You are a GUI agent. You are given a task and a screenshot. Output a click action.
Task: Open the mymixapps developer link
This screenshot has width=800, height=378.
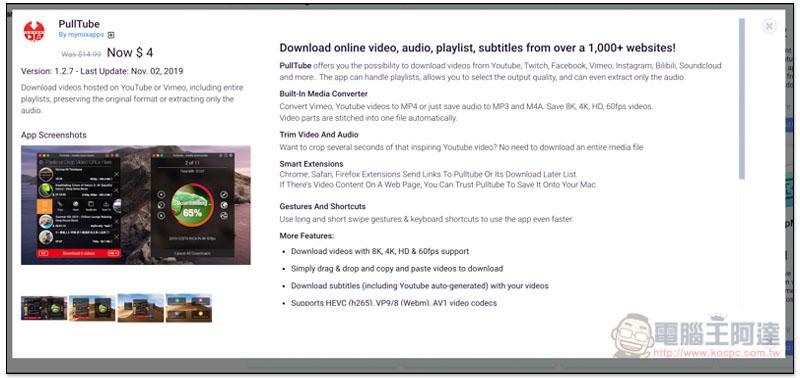pyautogui.click(x=81, y=35)
